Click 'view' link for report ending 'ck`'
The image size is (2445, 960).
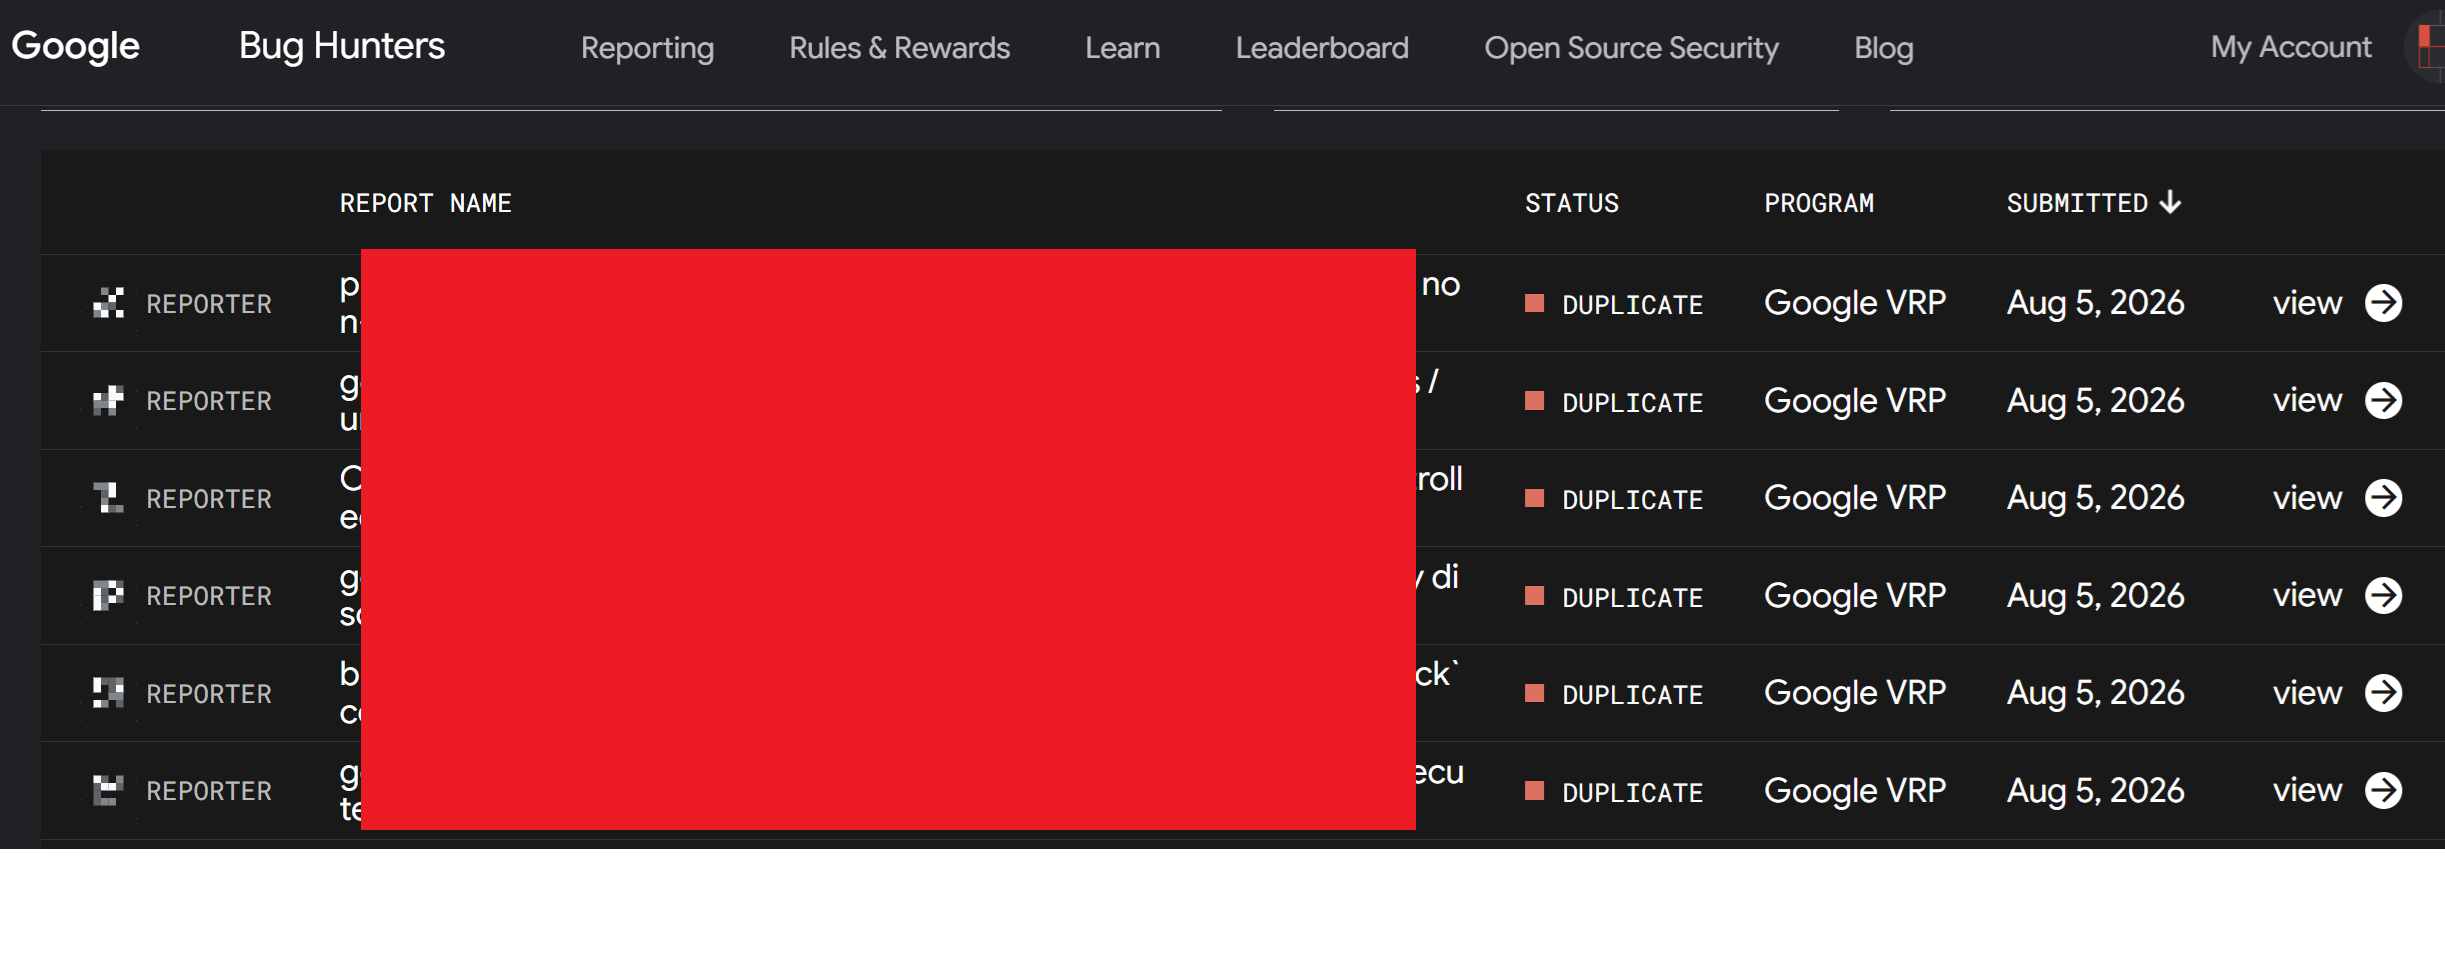point(2307,693)
